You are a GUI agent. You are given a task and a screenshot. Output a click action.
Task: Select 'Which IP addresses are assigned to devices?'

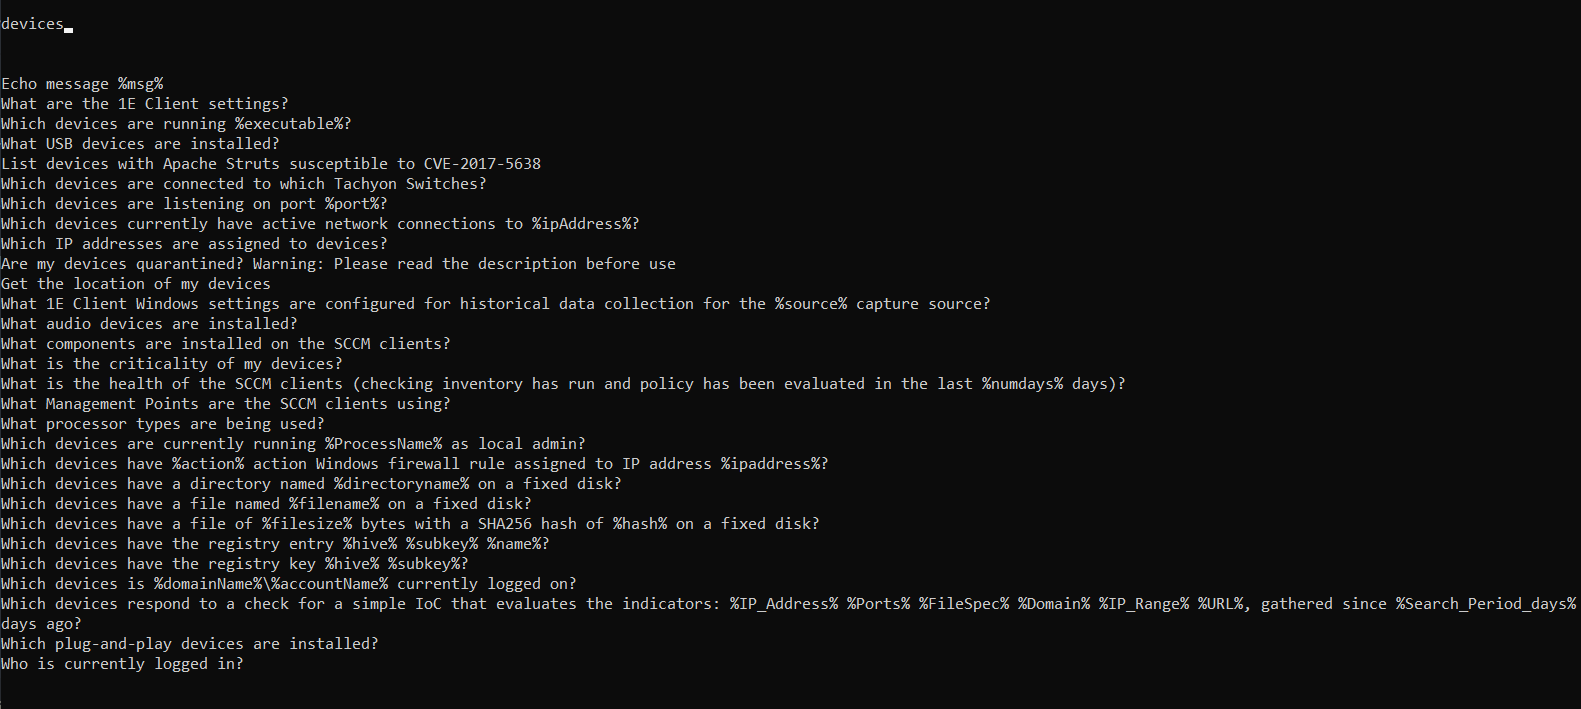click(194, 244)
